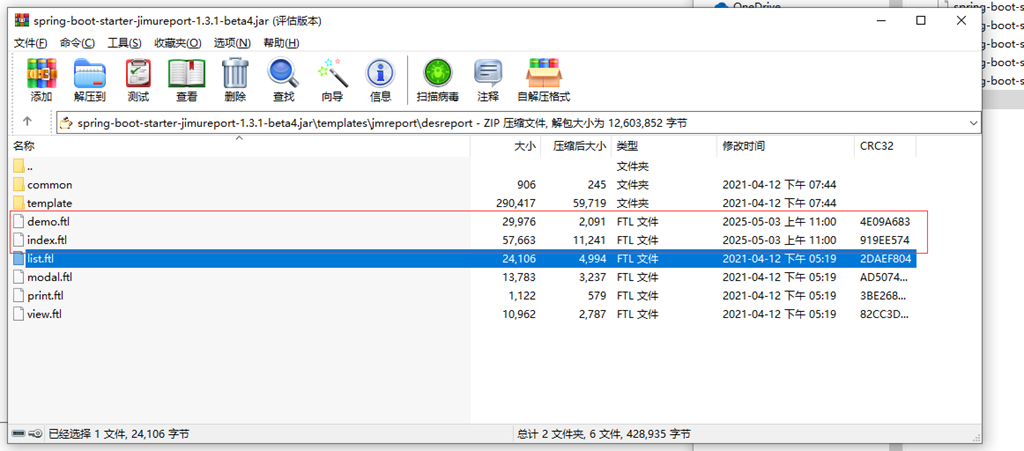
Task: Sort by the 压缩后大小 column header
Action: [x=576, y=146]
